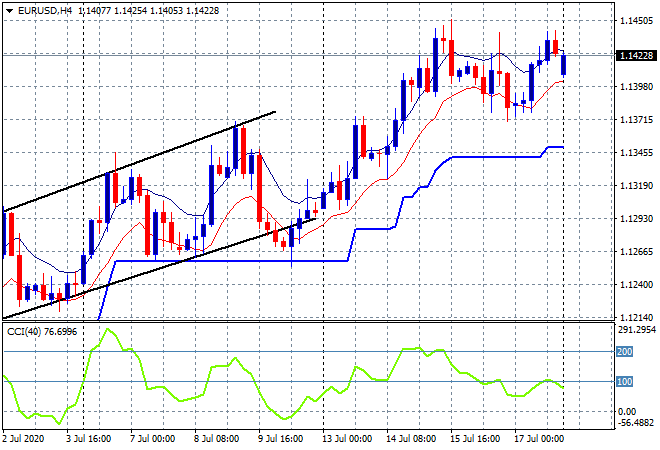Click the 8 Jul 08:00 time label

[x=216, y=439]
